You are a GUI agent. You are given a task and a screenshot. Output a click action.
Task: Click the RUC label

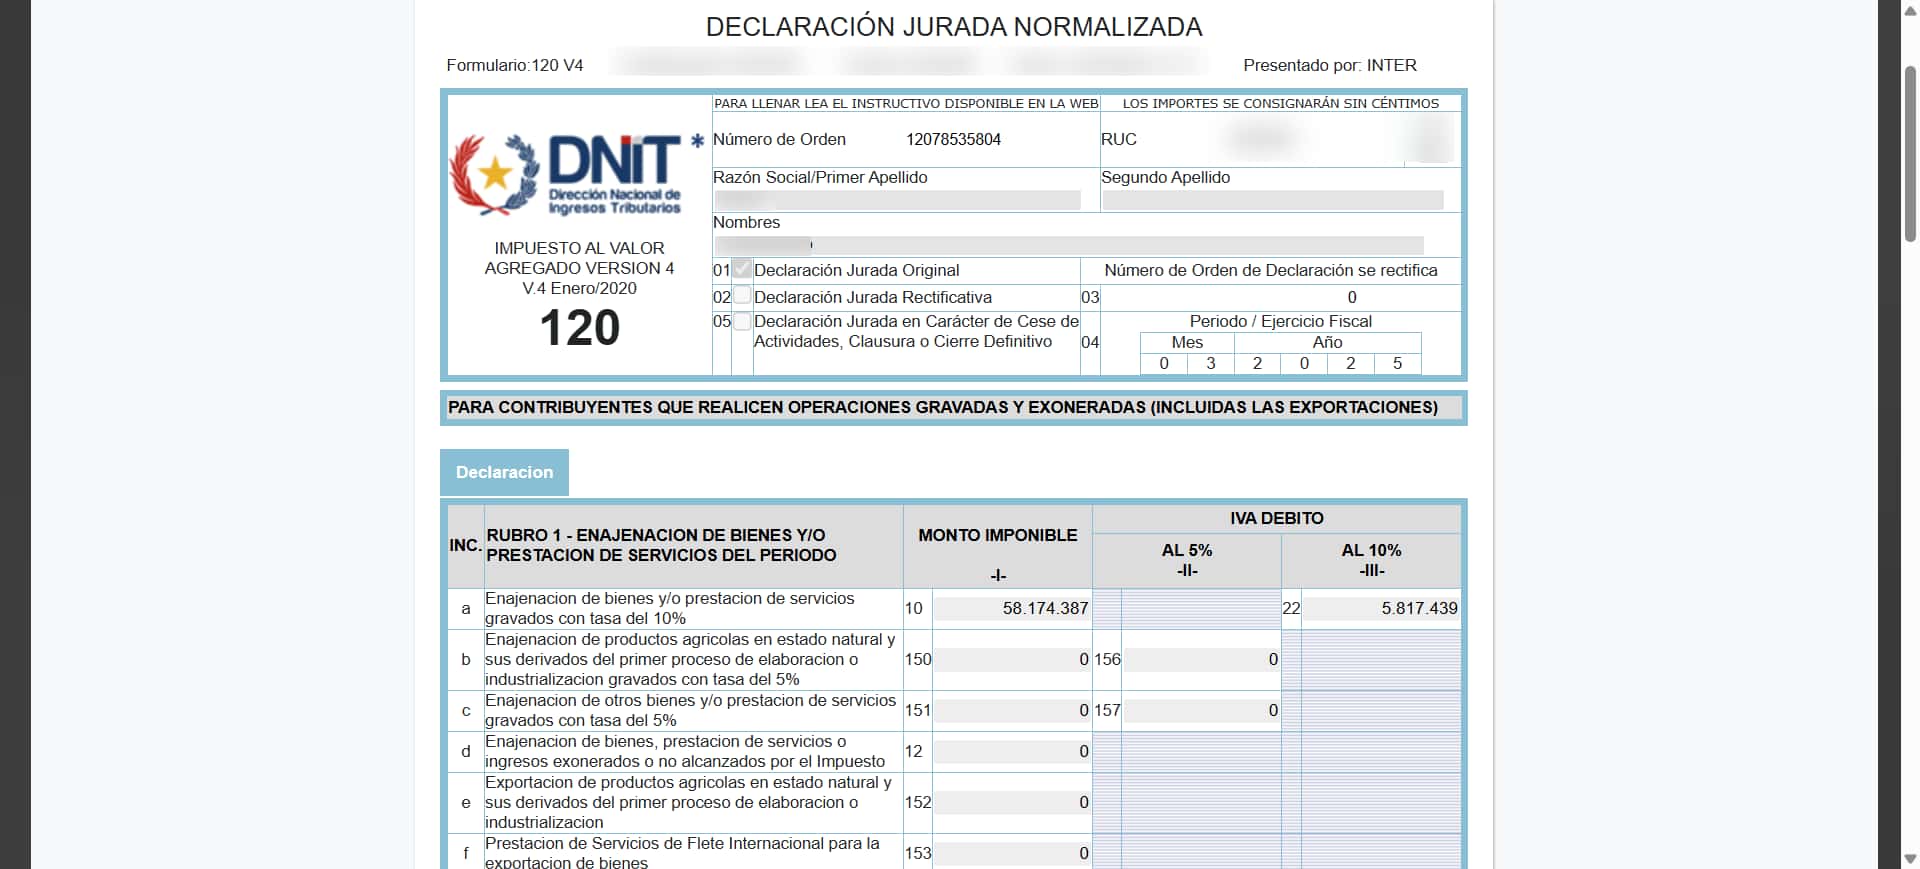[1119, 139]
